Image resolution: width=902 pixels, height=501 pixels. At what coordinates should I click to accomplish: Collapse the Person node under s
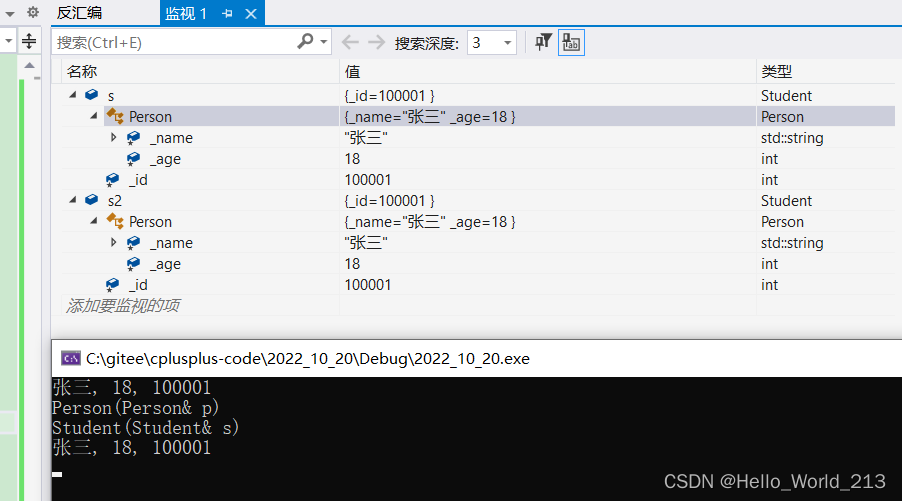click(x=94, y=116)
